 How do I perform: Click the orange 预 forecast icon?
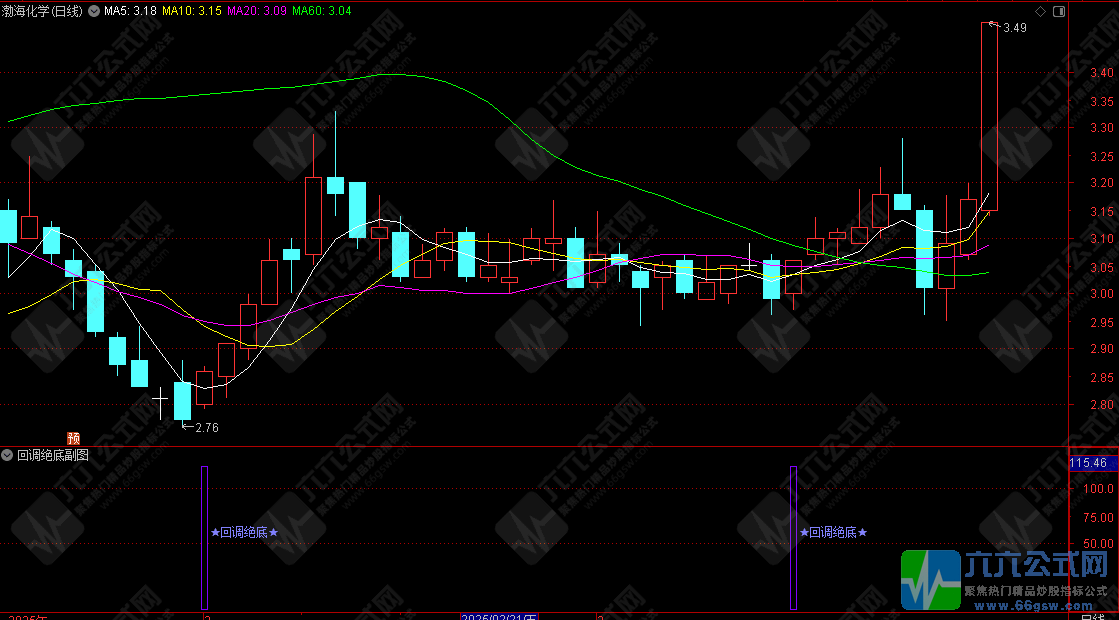coord(74,438)
